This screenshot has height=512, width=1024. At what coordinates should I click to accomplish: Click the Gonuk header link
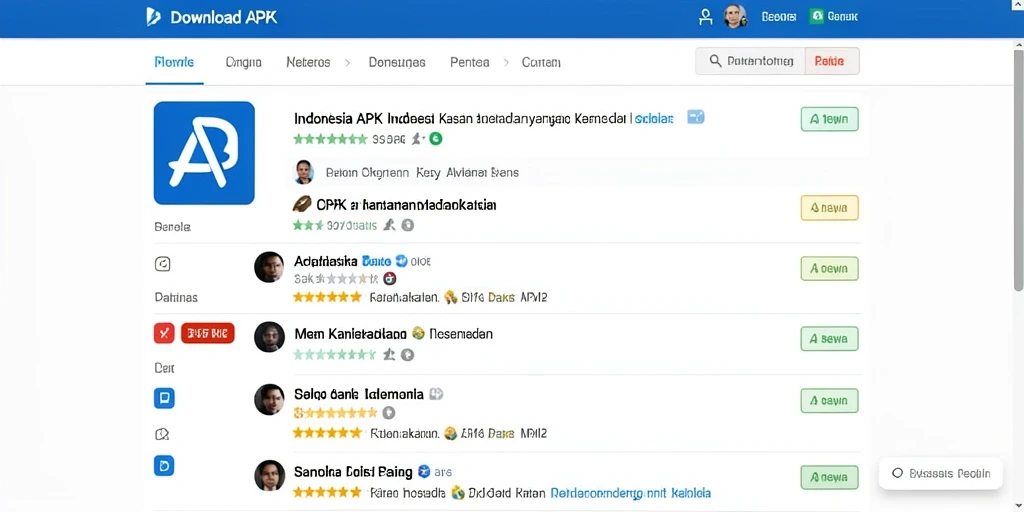point(842,17)
